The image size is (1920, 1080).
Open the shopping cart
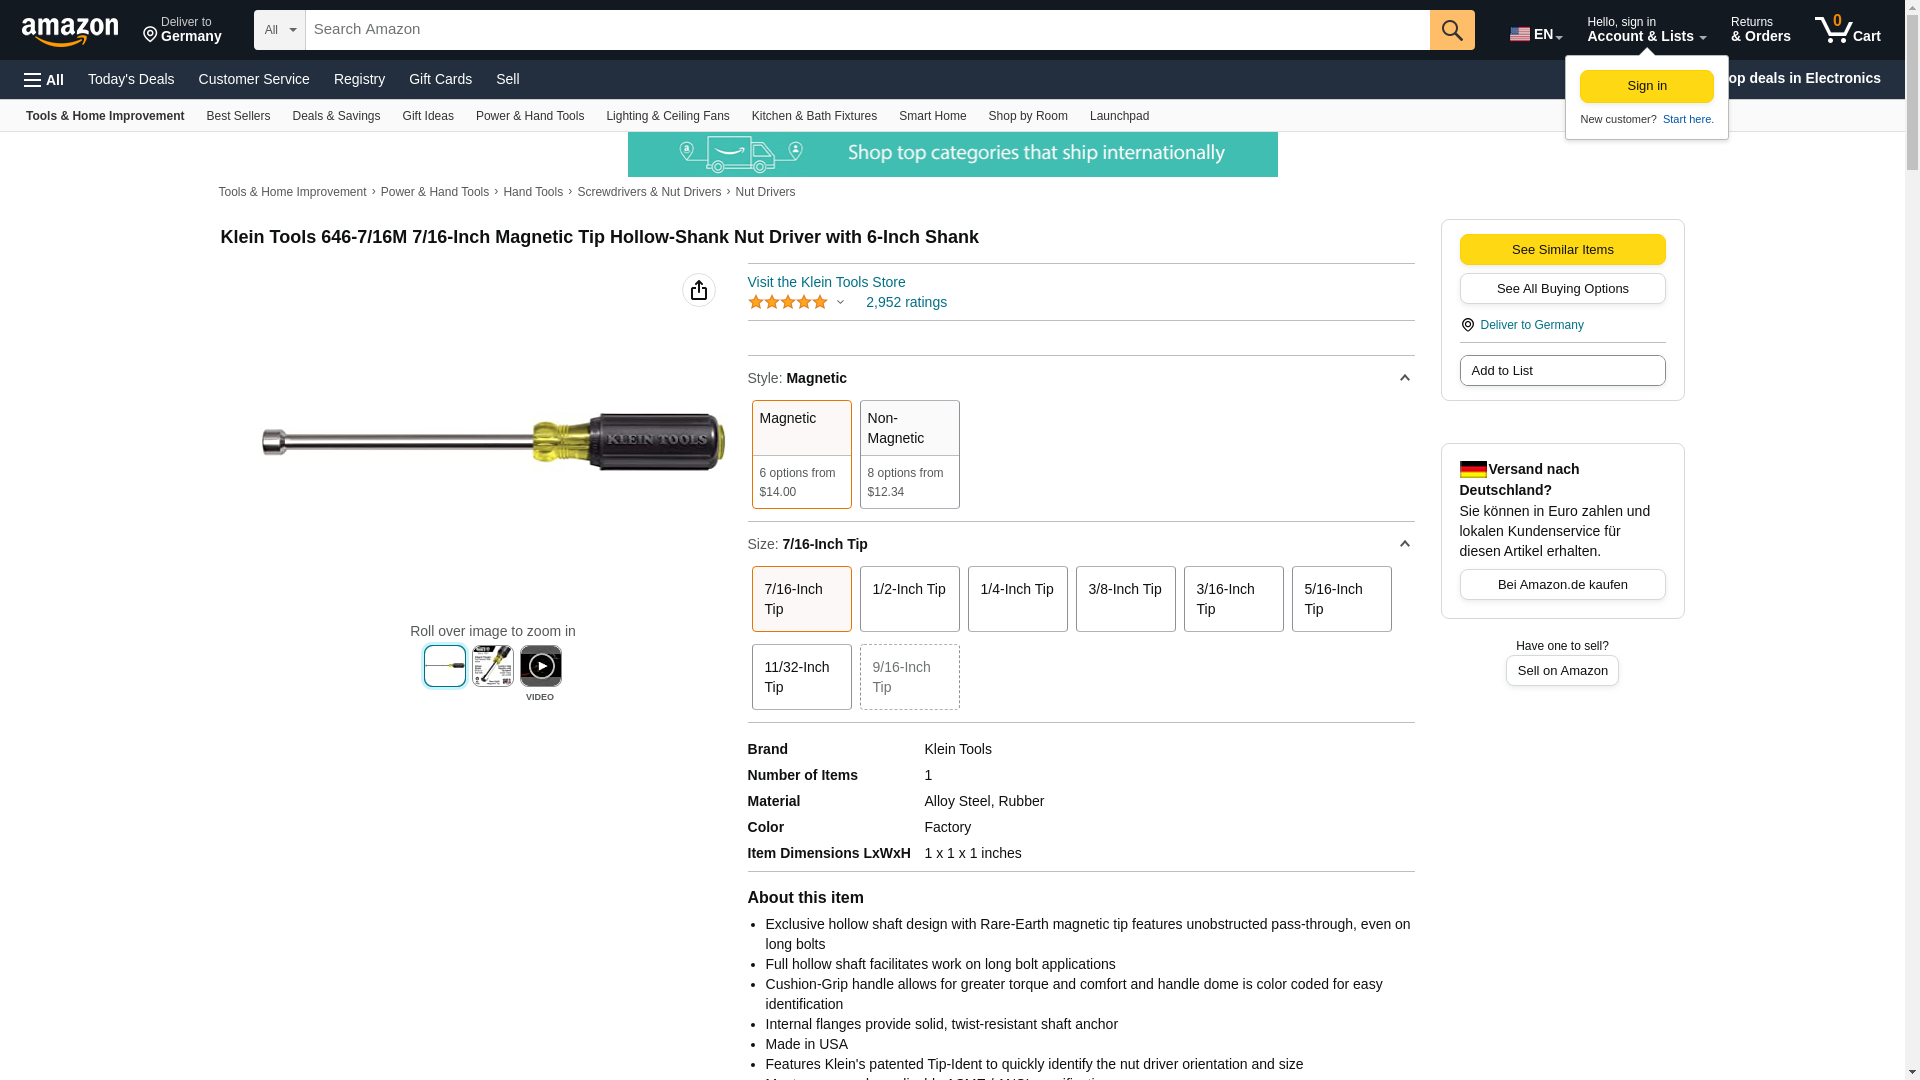(1847, 30)
